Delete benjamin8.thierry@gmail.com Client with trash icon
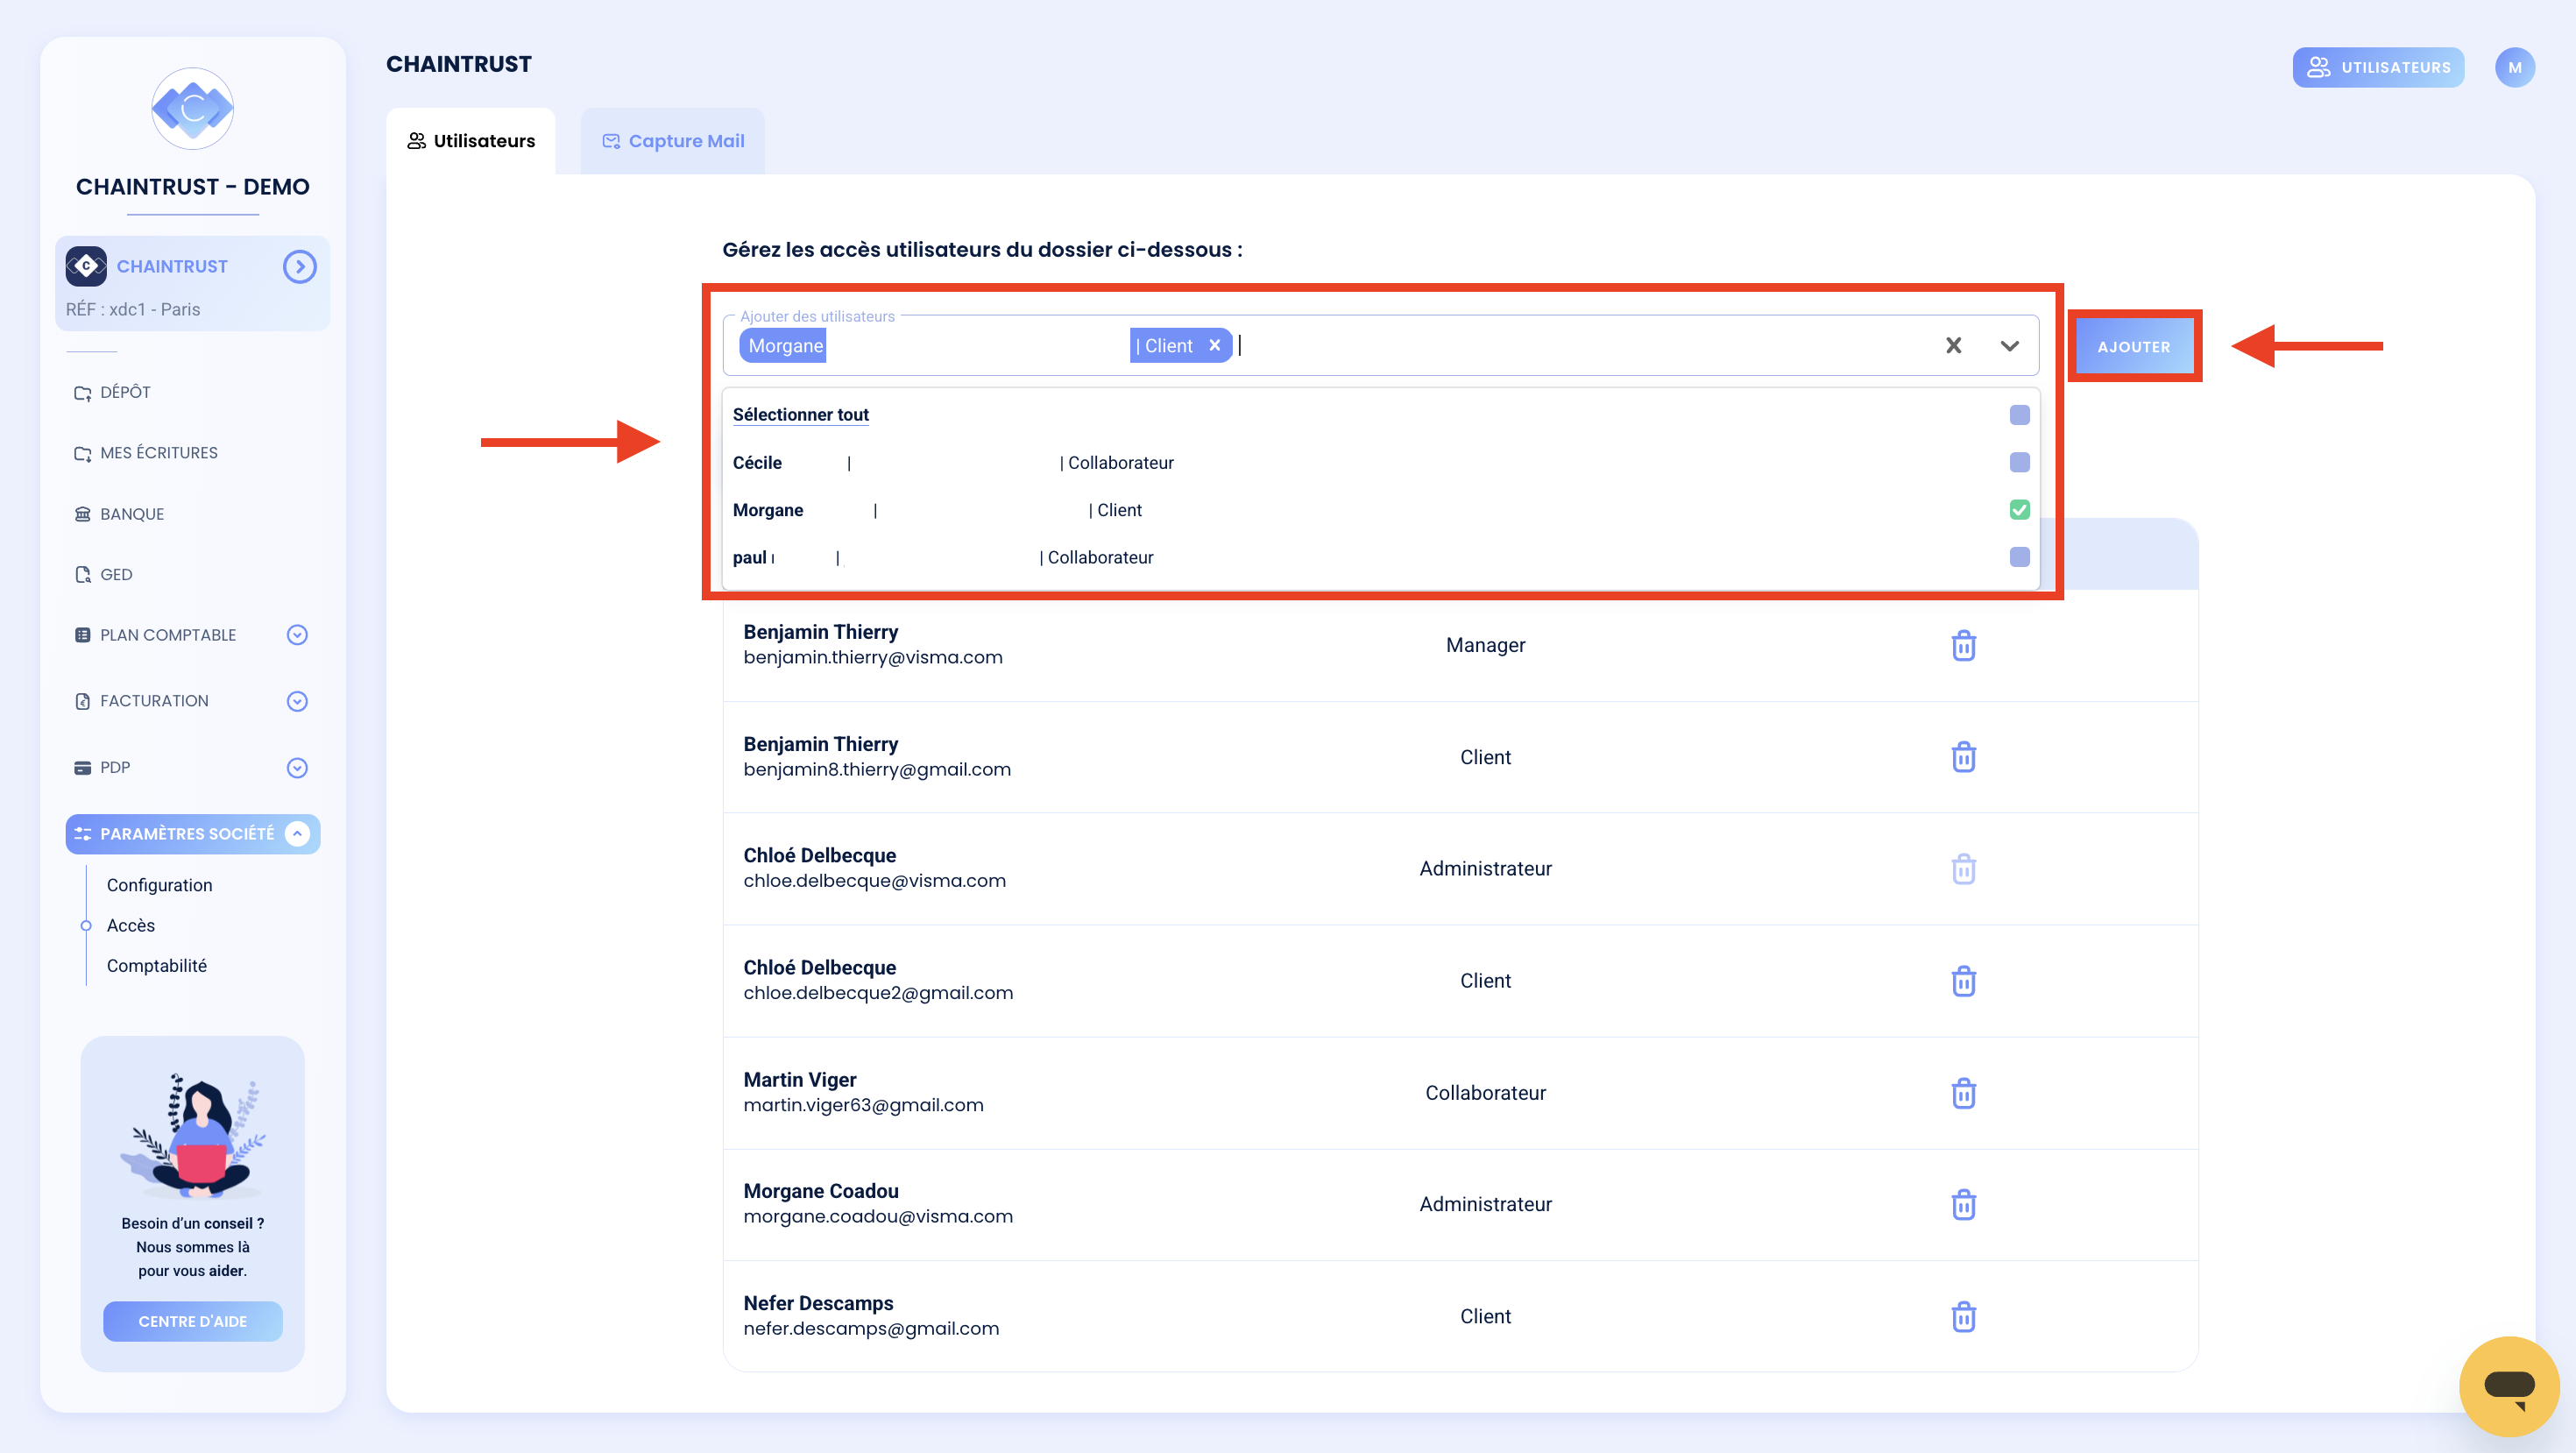The image size is (2576, 1453). click(x=1963, y=757)
